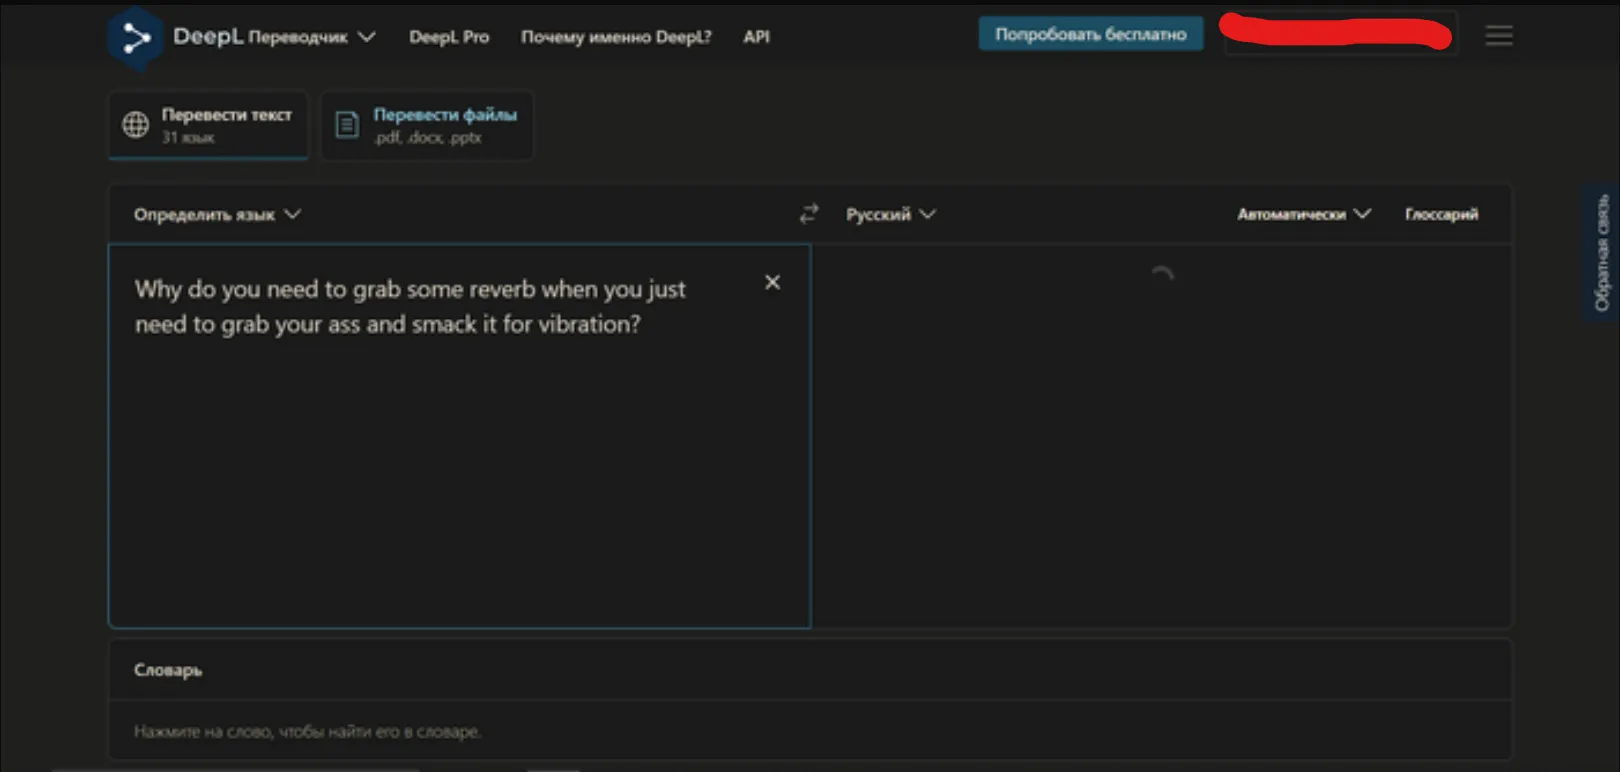This screenshot has width=1620, height=772.
Task: Click the document icon in Перевести файлы
Action: click(x=347, y=125)
